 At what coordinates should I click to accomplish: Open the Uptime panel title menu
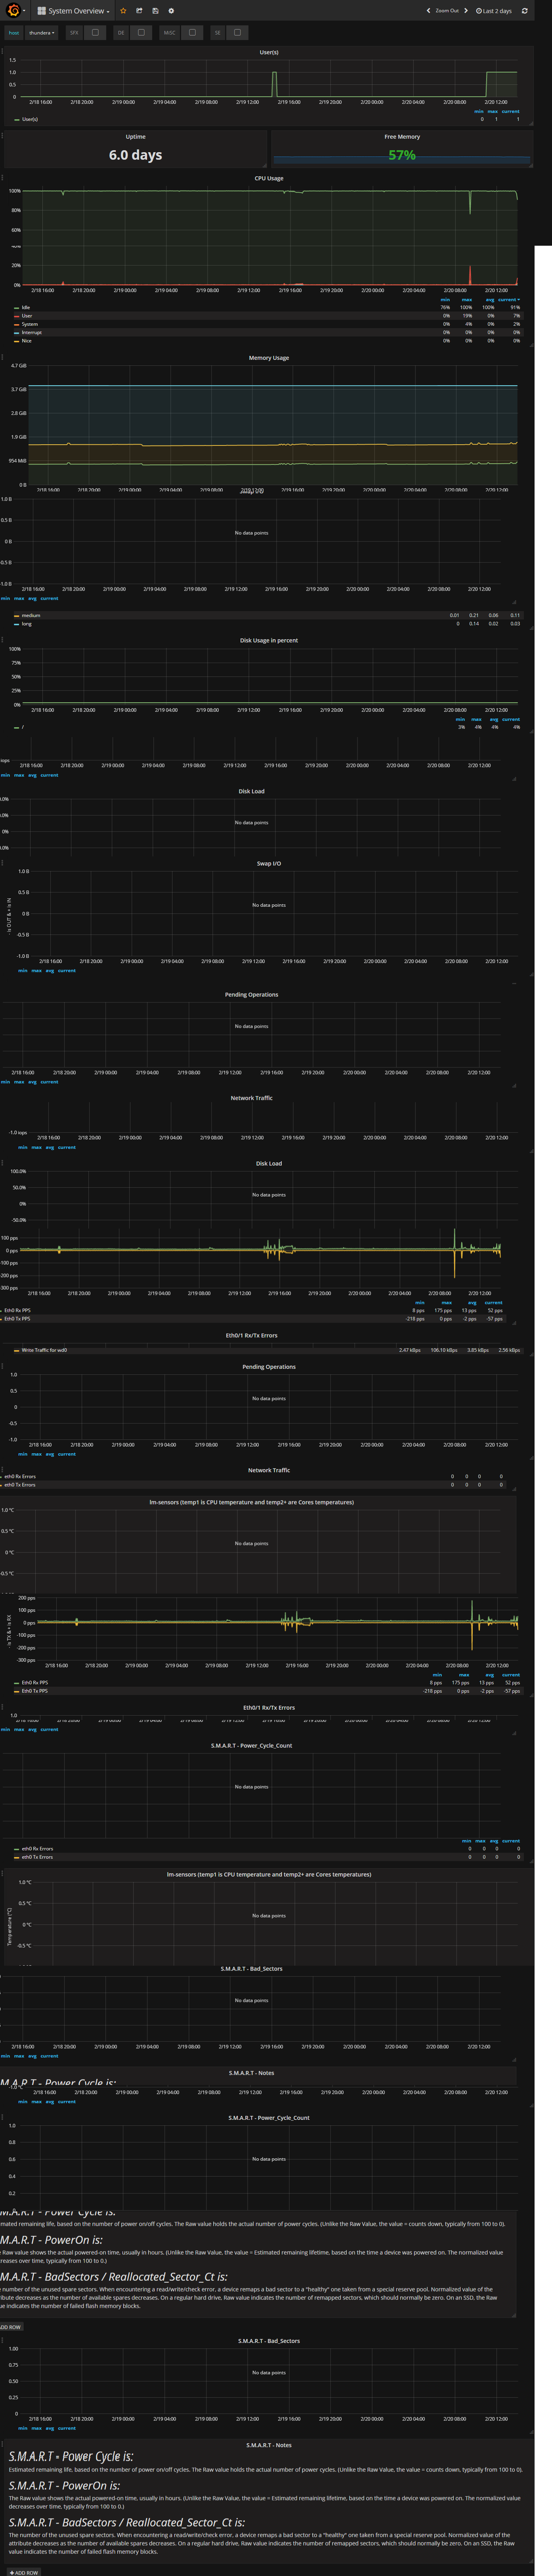[136, 137]
